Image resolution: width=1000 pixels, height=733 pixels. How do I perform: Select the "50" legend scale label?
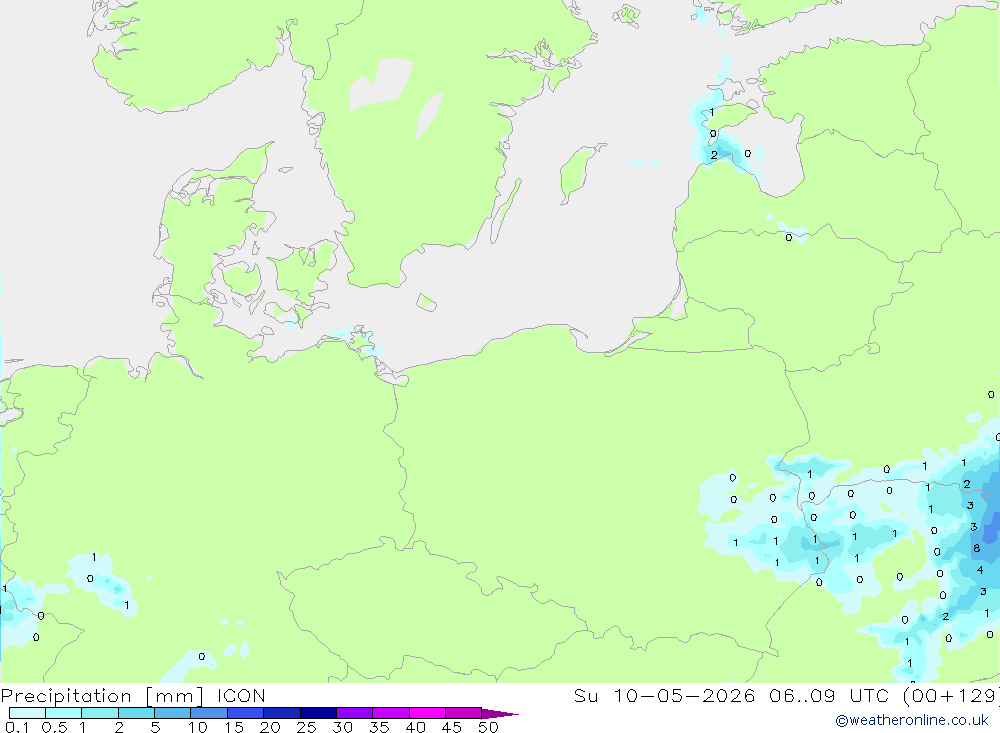pyautogui.click(x=488, y=727)
